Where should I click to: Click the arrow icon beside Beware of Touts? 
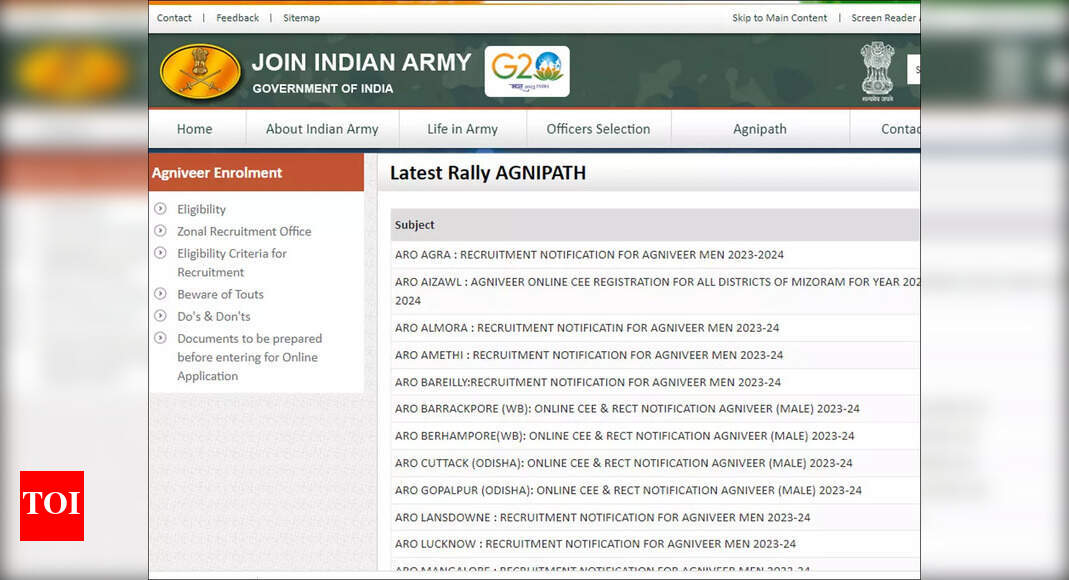click(160, 294)
